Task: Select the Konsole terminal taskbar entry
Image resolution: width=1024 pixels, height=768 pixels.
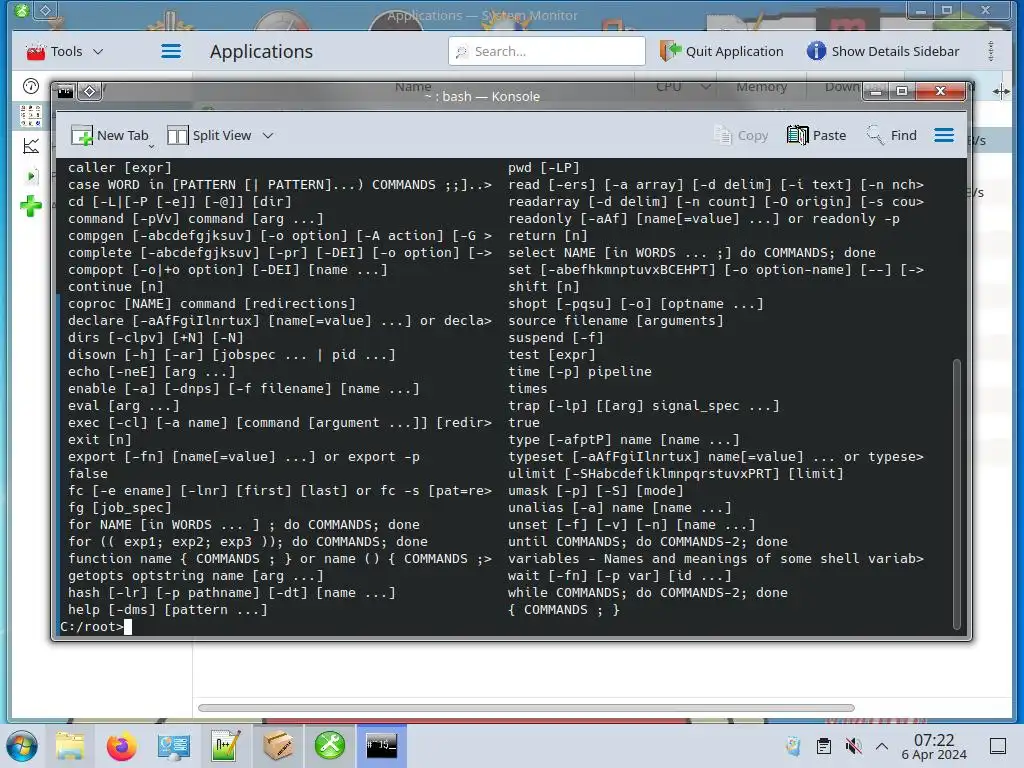Action: 381,746
